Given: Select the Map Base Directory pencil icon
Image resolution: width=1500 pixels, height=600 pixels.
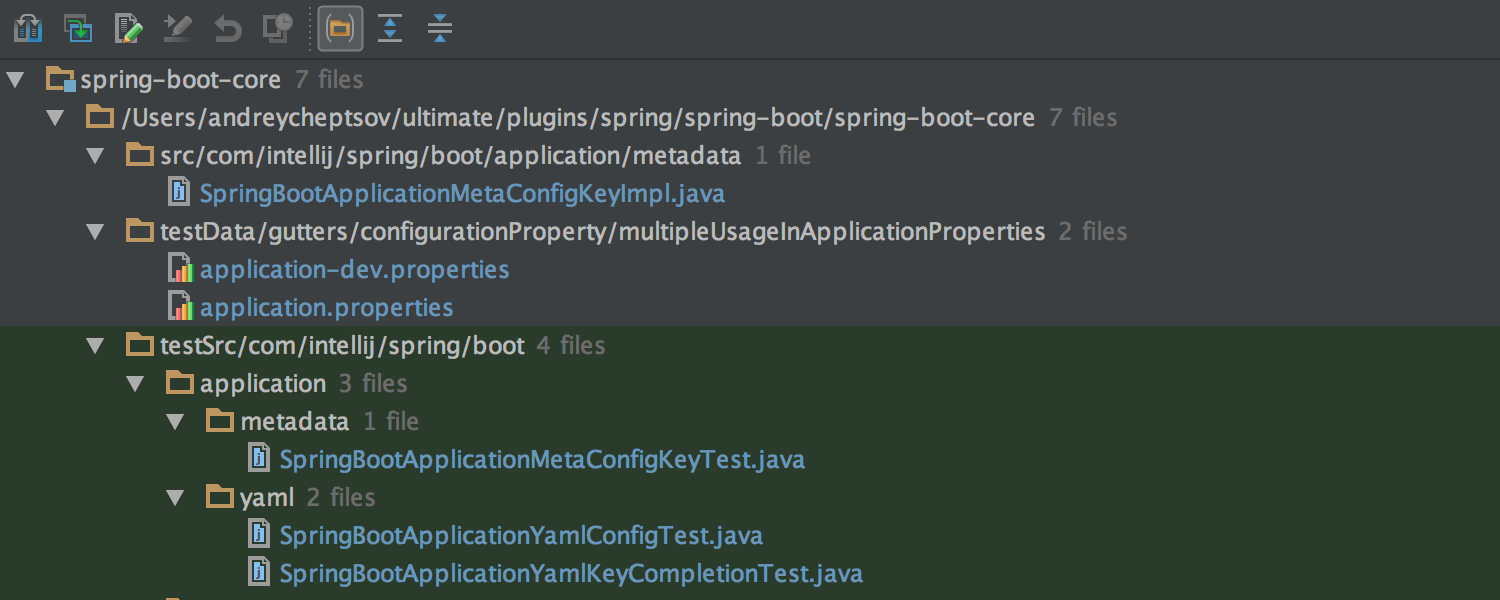Looking at the screenshot, I should coord(177,28).
